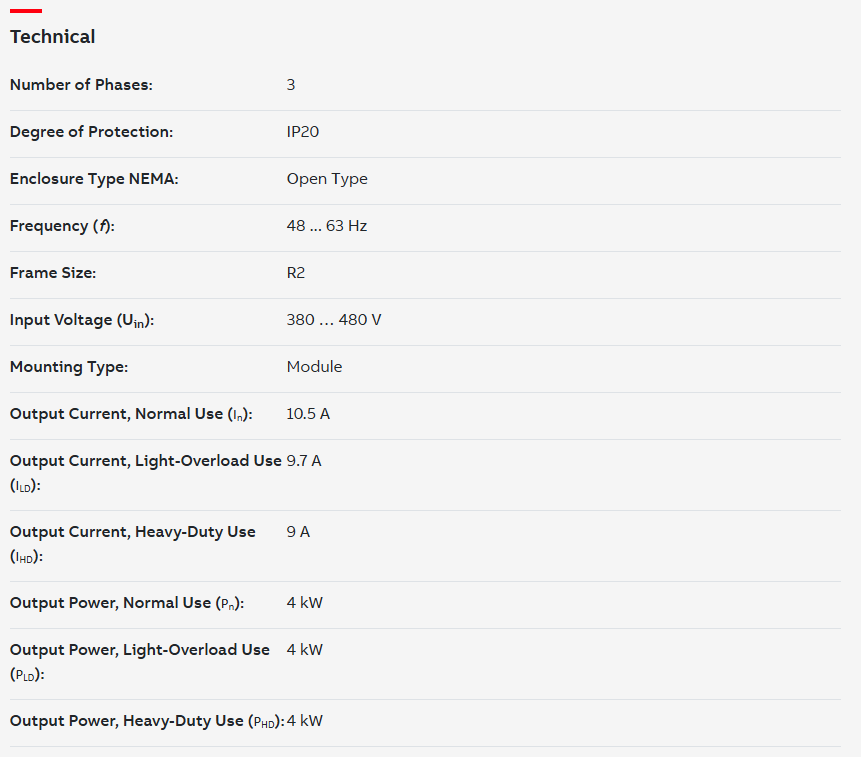Select the Frequency label

[63, 226]
